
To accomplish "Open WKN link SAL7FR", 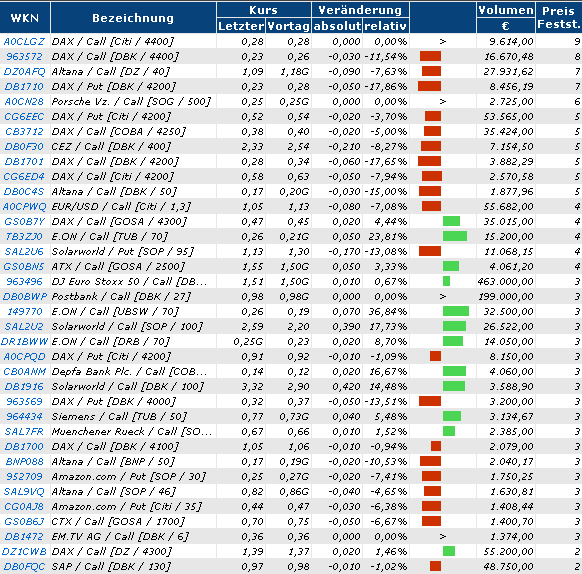I will (x=24, y=431).
